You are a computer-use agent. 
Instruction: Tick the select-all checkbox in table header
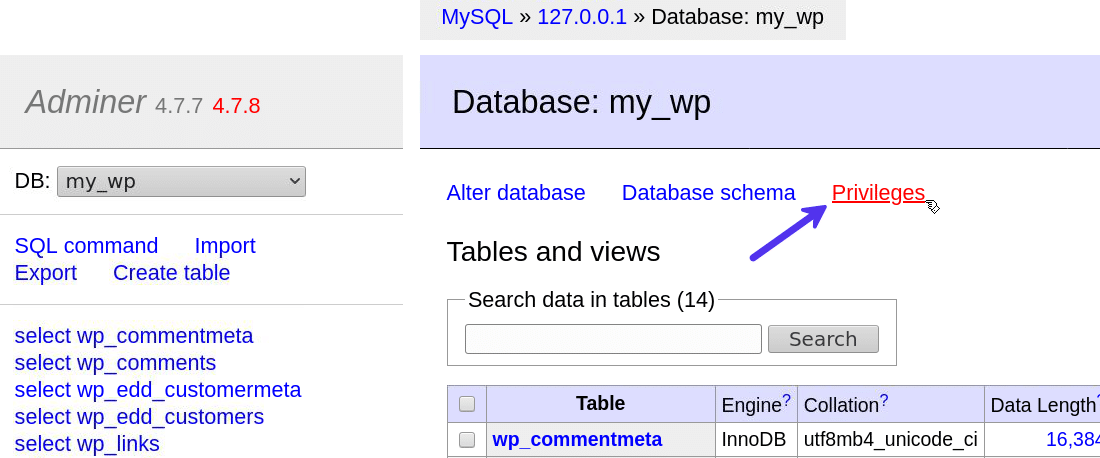coord(467,404)
